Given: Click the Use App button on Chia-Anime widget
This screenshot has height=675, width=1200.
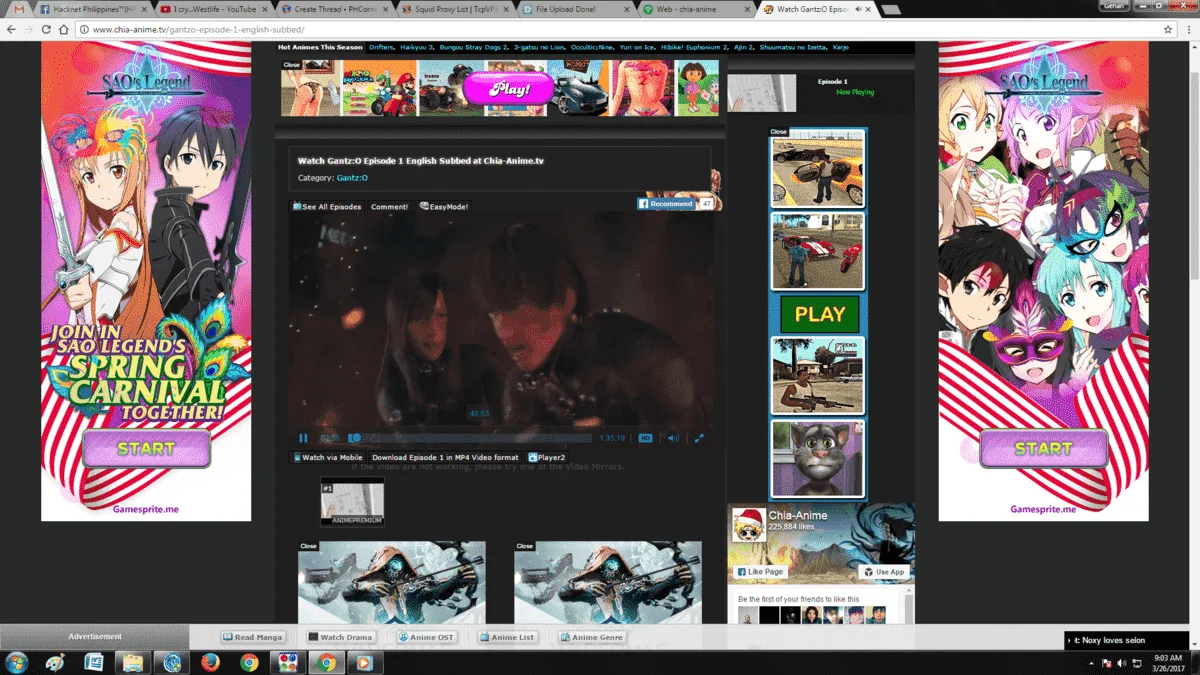Looking at the screenshot, I should 884,572.
